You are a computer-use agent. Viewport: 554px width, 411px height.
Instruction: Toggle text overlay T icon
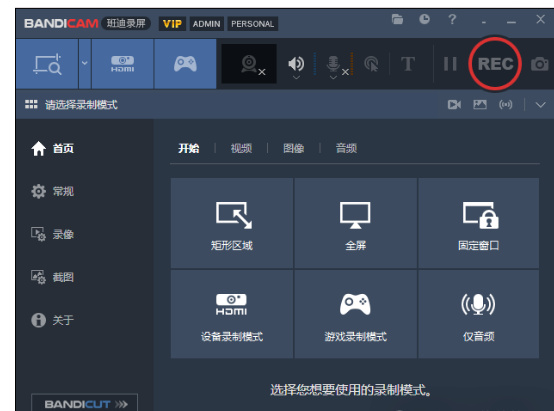pos(408,64)
